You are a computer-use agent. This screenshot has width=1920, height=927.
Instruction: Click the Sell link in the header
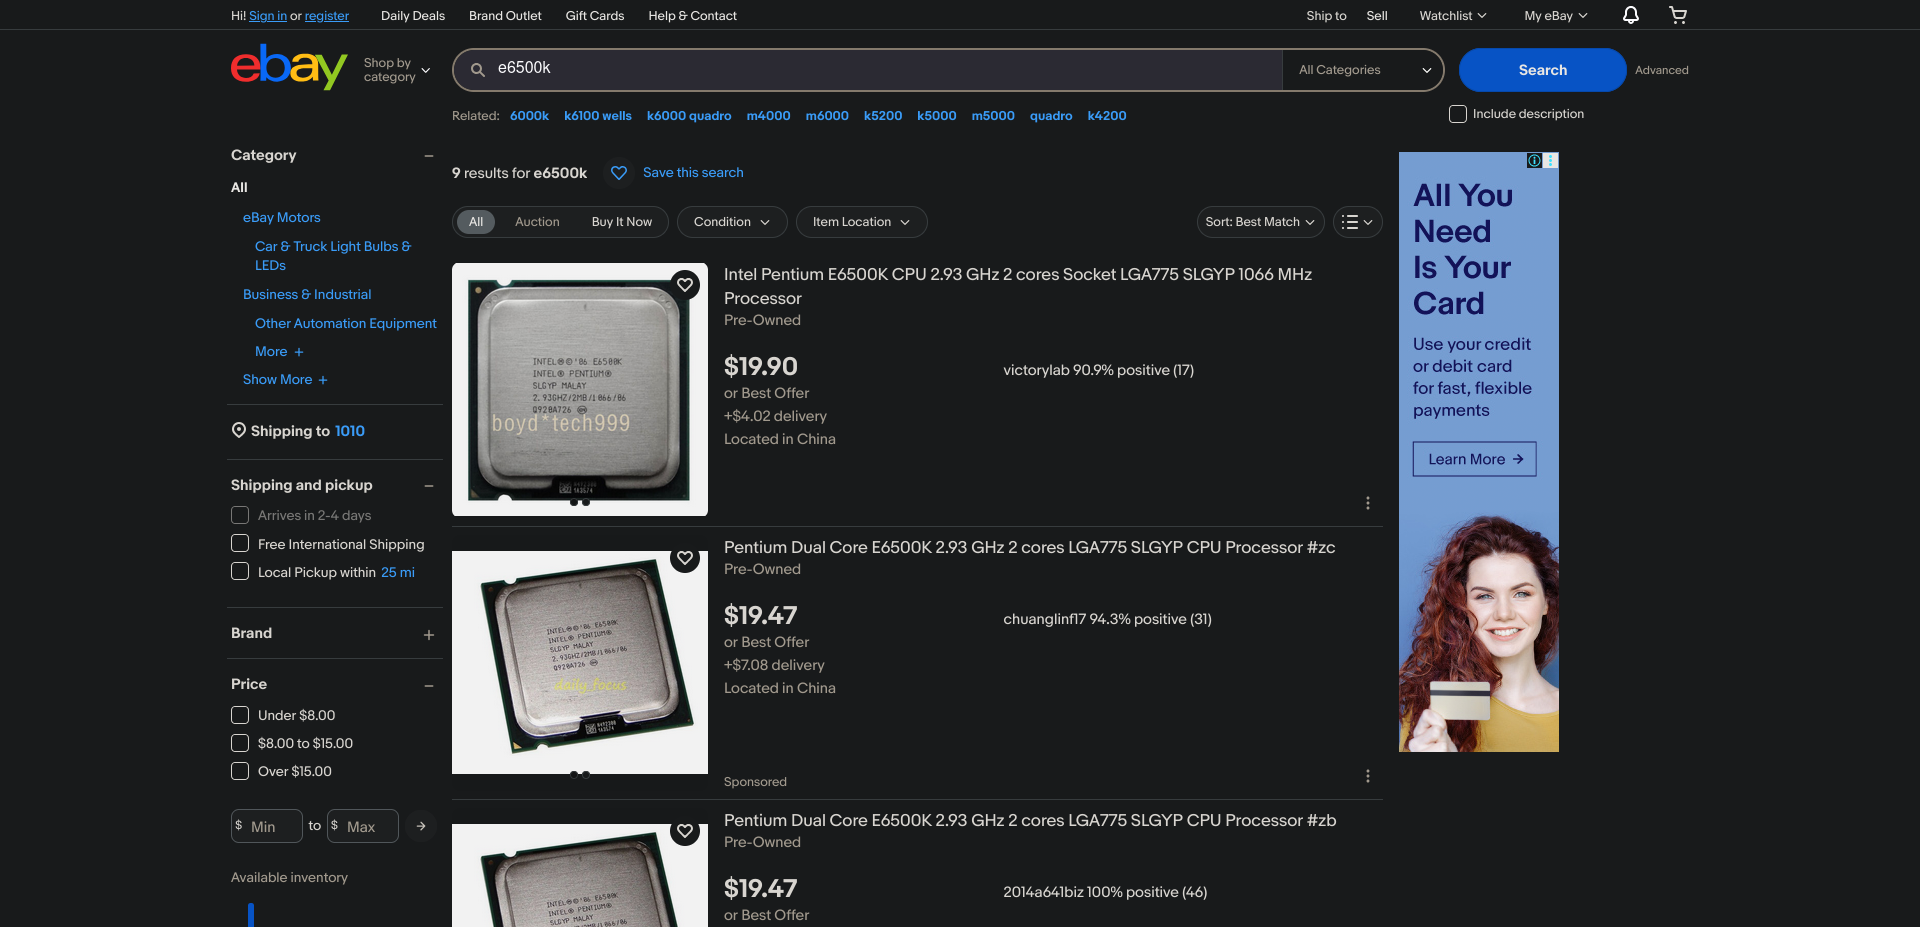1377,15
